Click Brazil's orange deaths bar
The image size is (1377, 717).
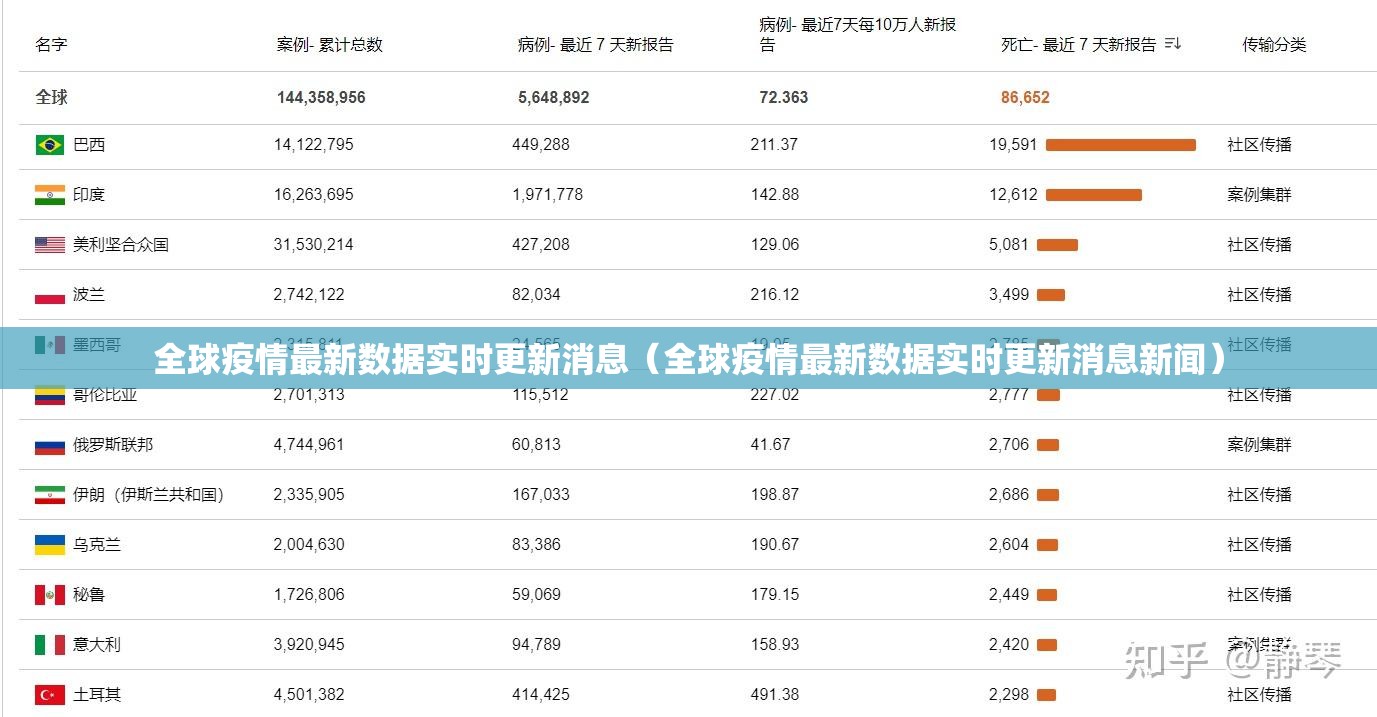(1120, 145)
